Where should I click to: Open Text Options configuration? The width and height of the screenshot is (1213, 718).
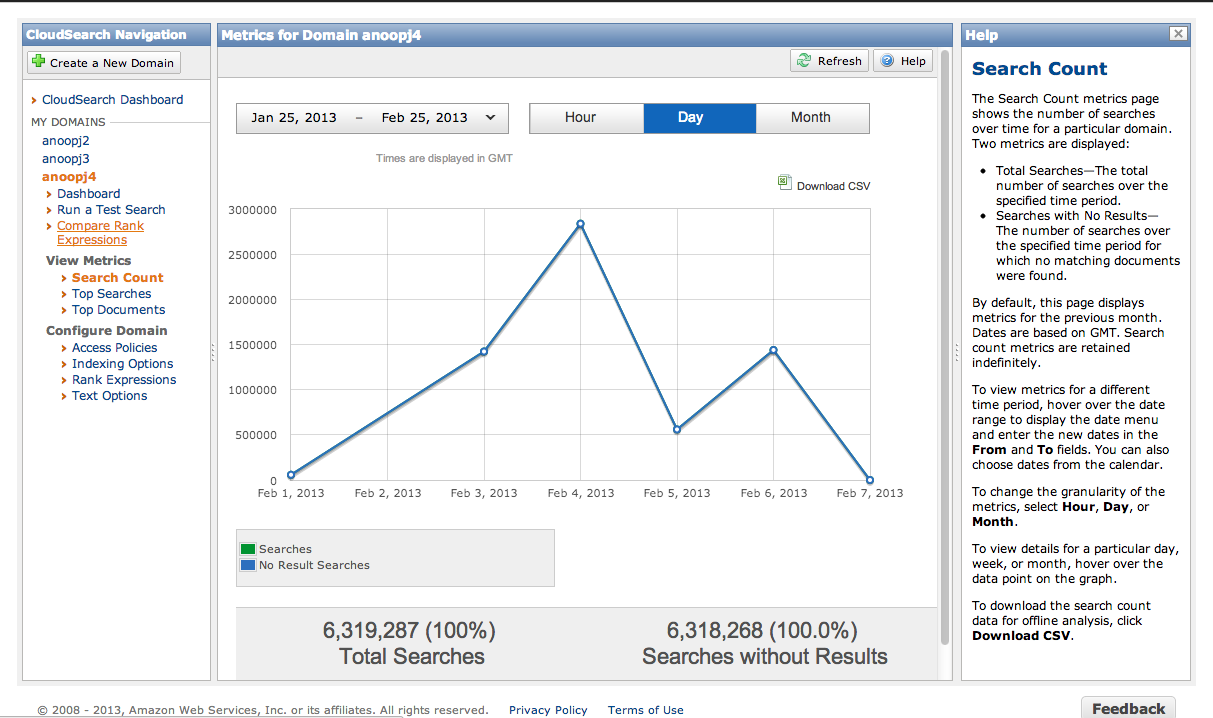point(109,396)
